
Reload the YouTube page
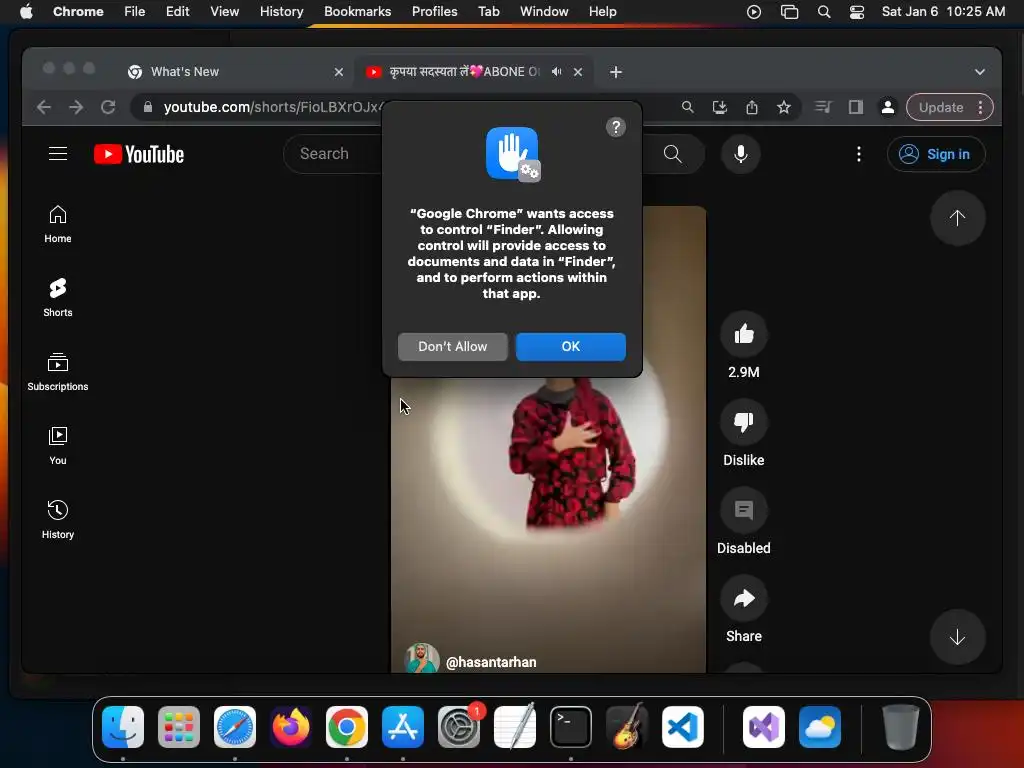point(108,107)
